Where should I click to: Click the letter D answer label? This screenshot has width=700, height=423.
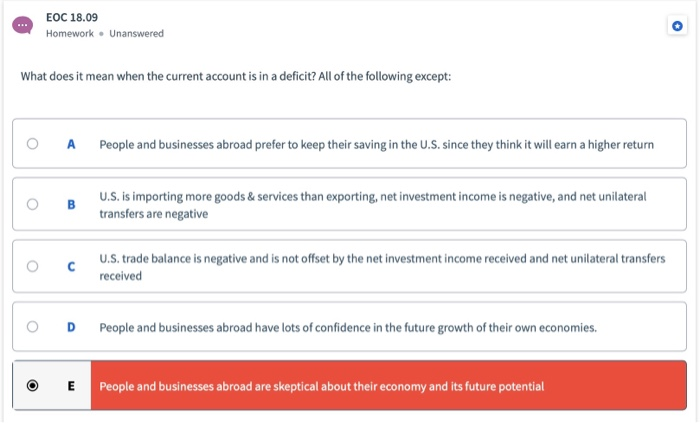click(71, 327)
